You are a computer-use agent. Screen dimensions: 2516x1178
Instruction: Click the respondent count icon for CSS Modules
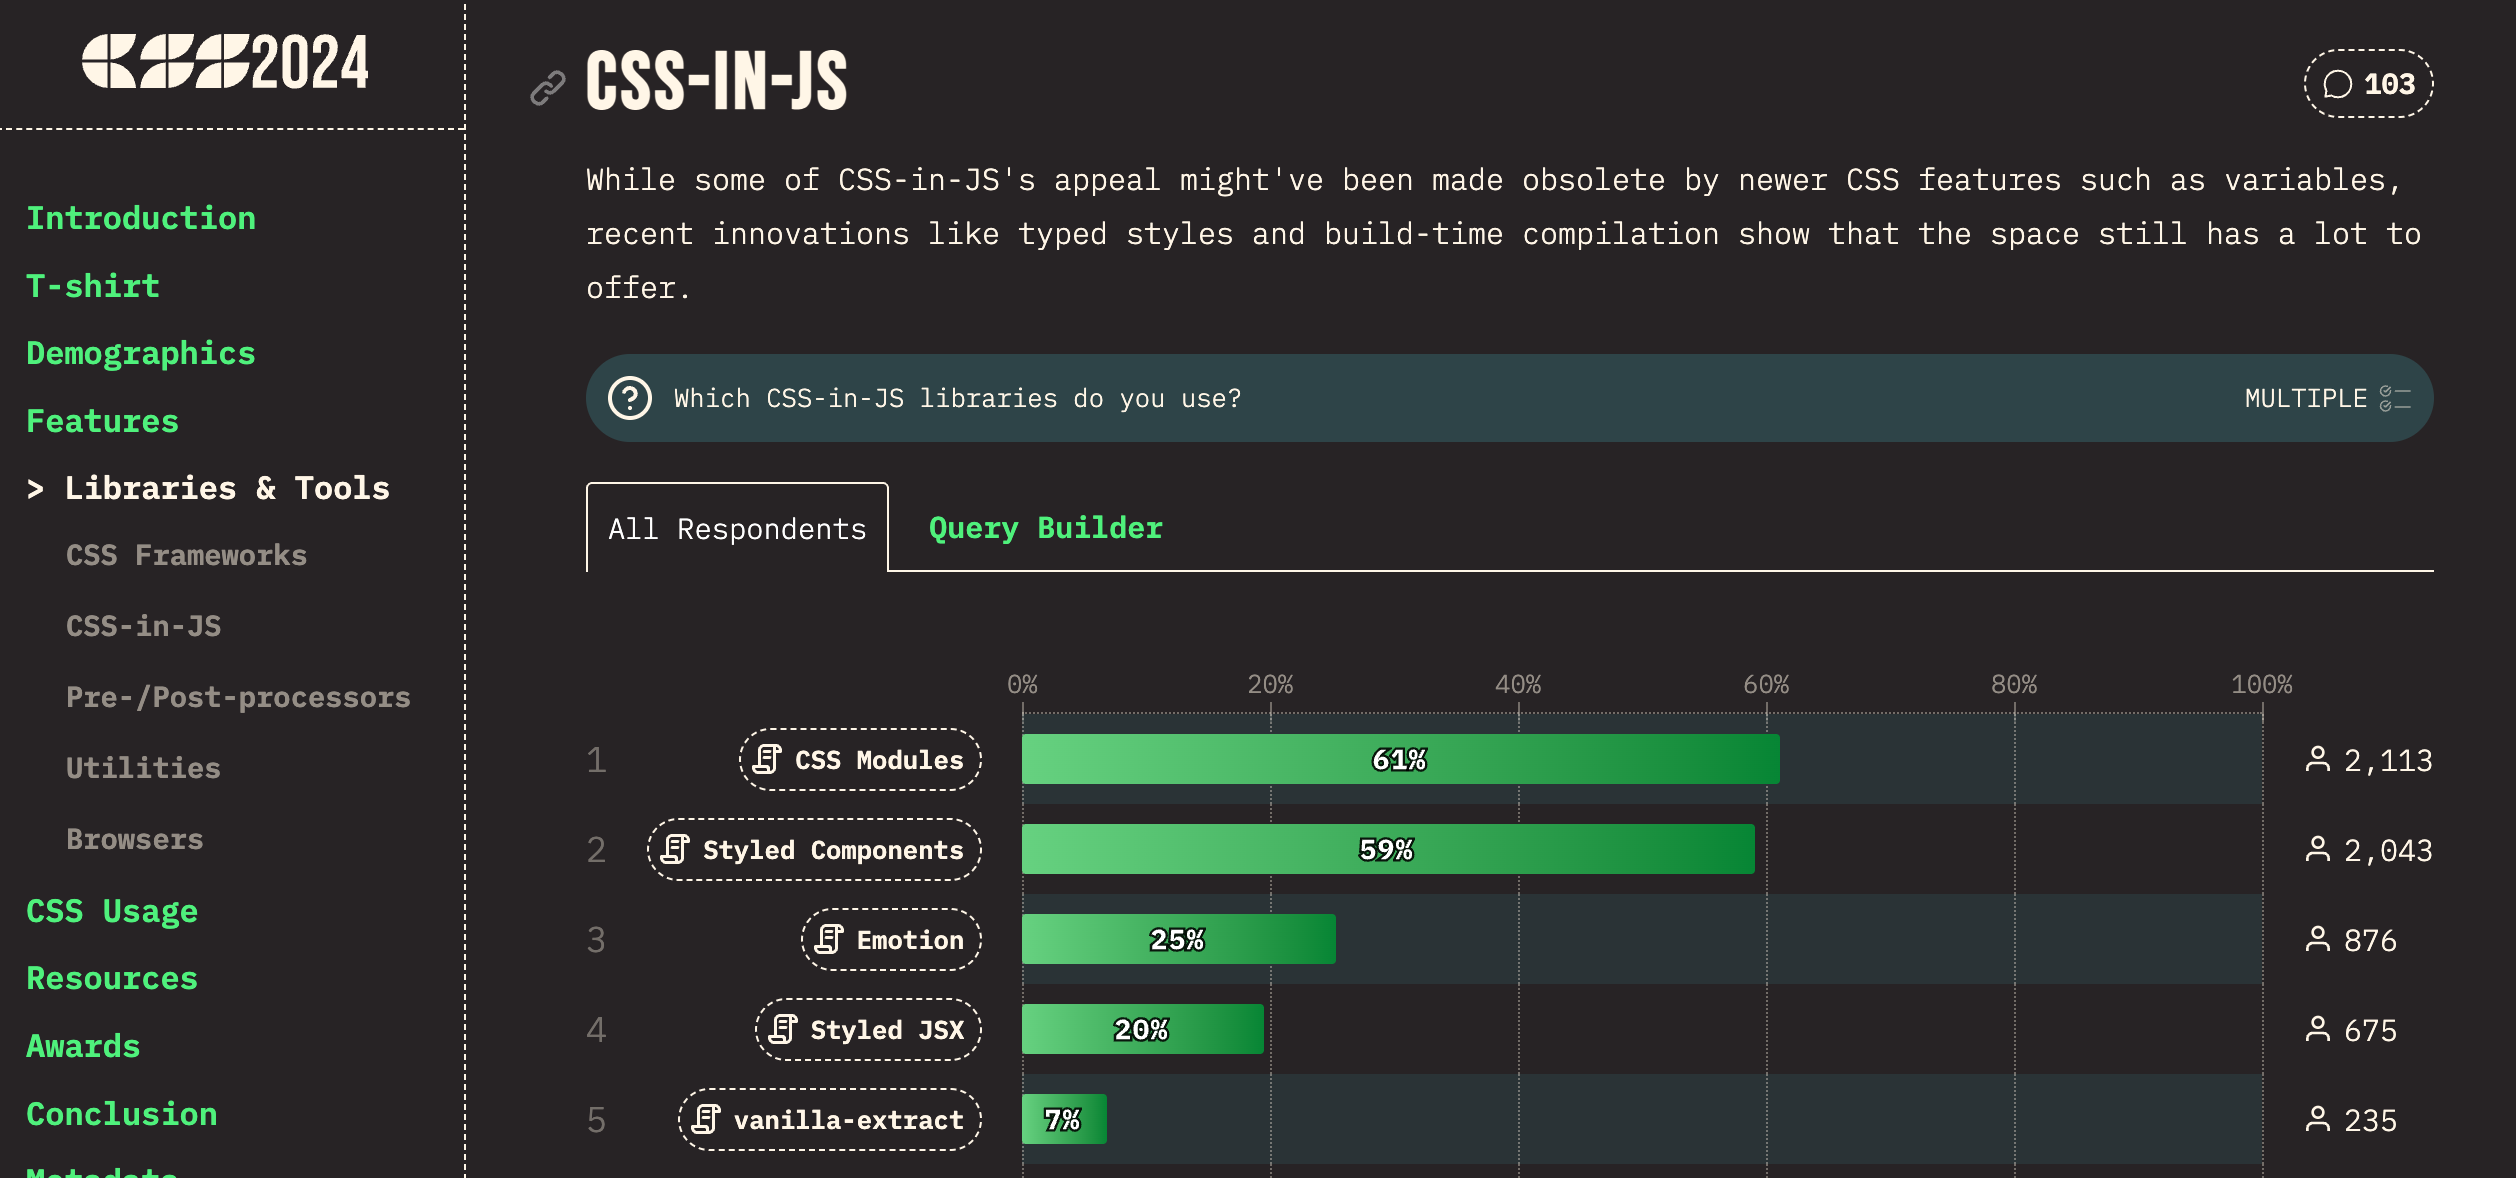coord(2317,759)
